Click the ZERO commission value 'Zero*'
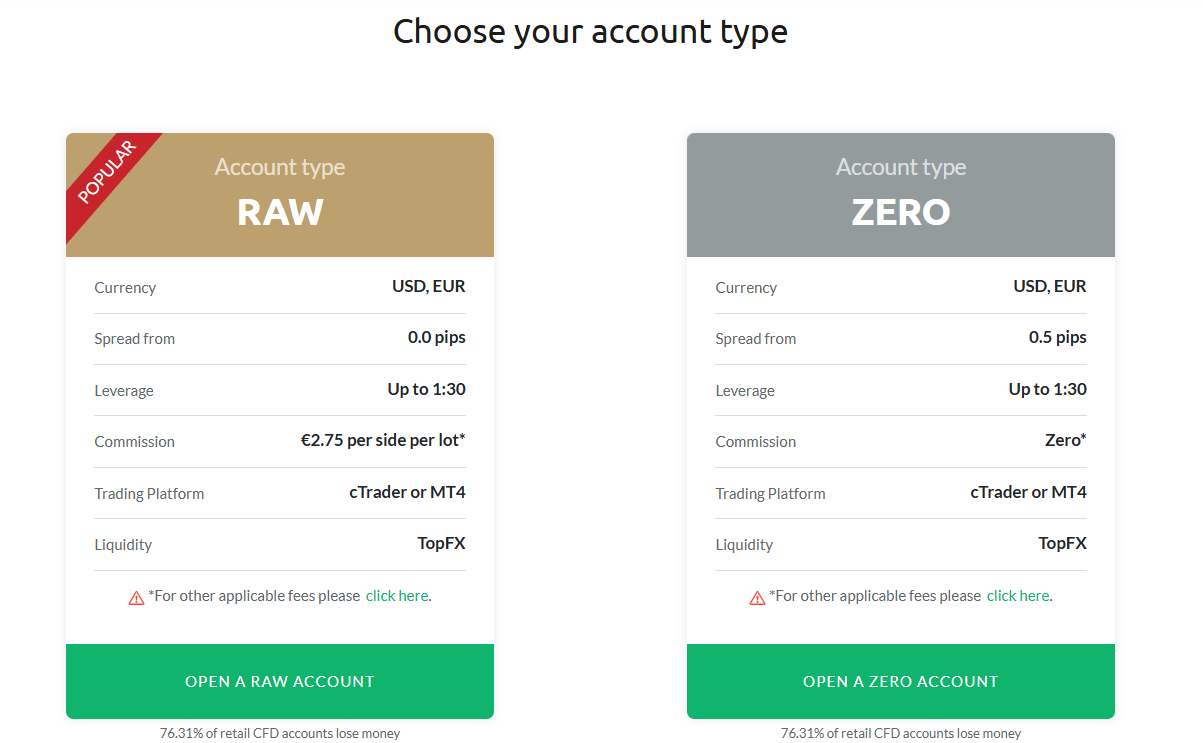The height and width of the screenshot is (743, 1203). [x=1064, y=440]
